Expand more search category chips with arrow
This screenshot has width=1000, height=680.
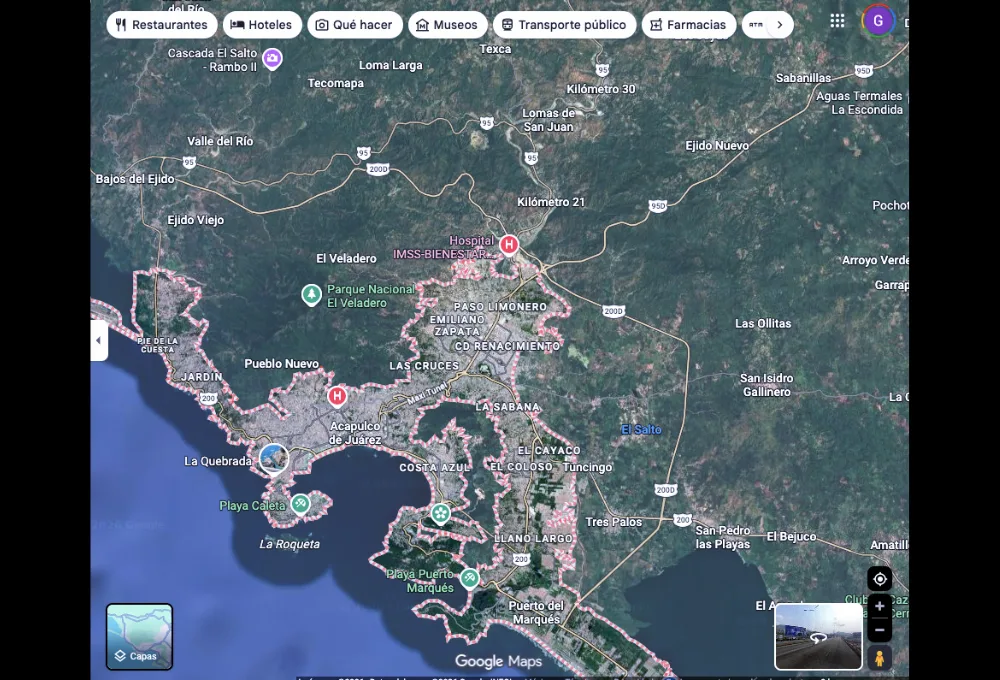[x=781, y=23]
